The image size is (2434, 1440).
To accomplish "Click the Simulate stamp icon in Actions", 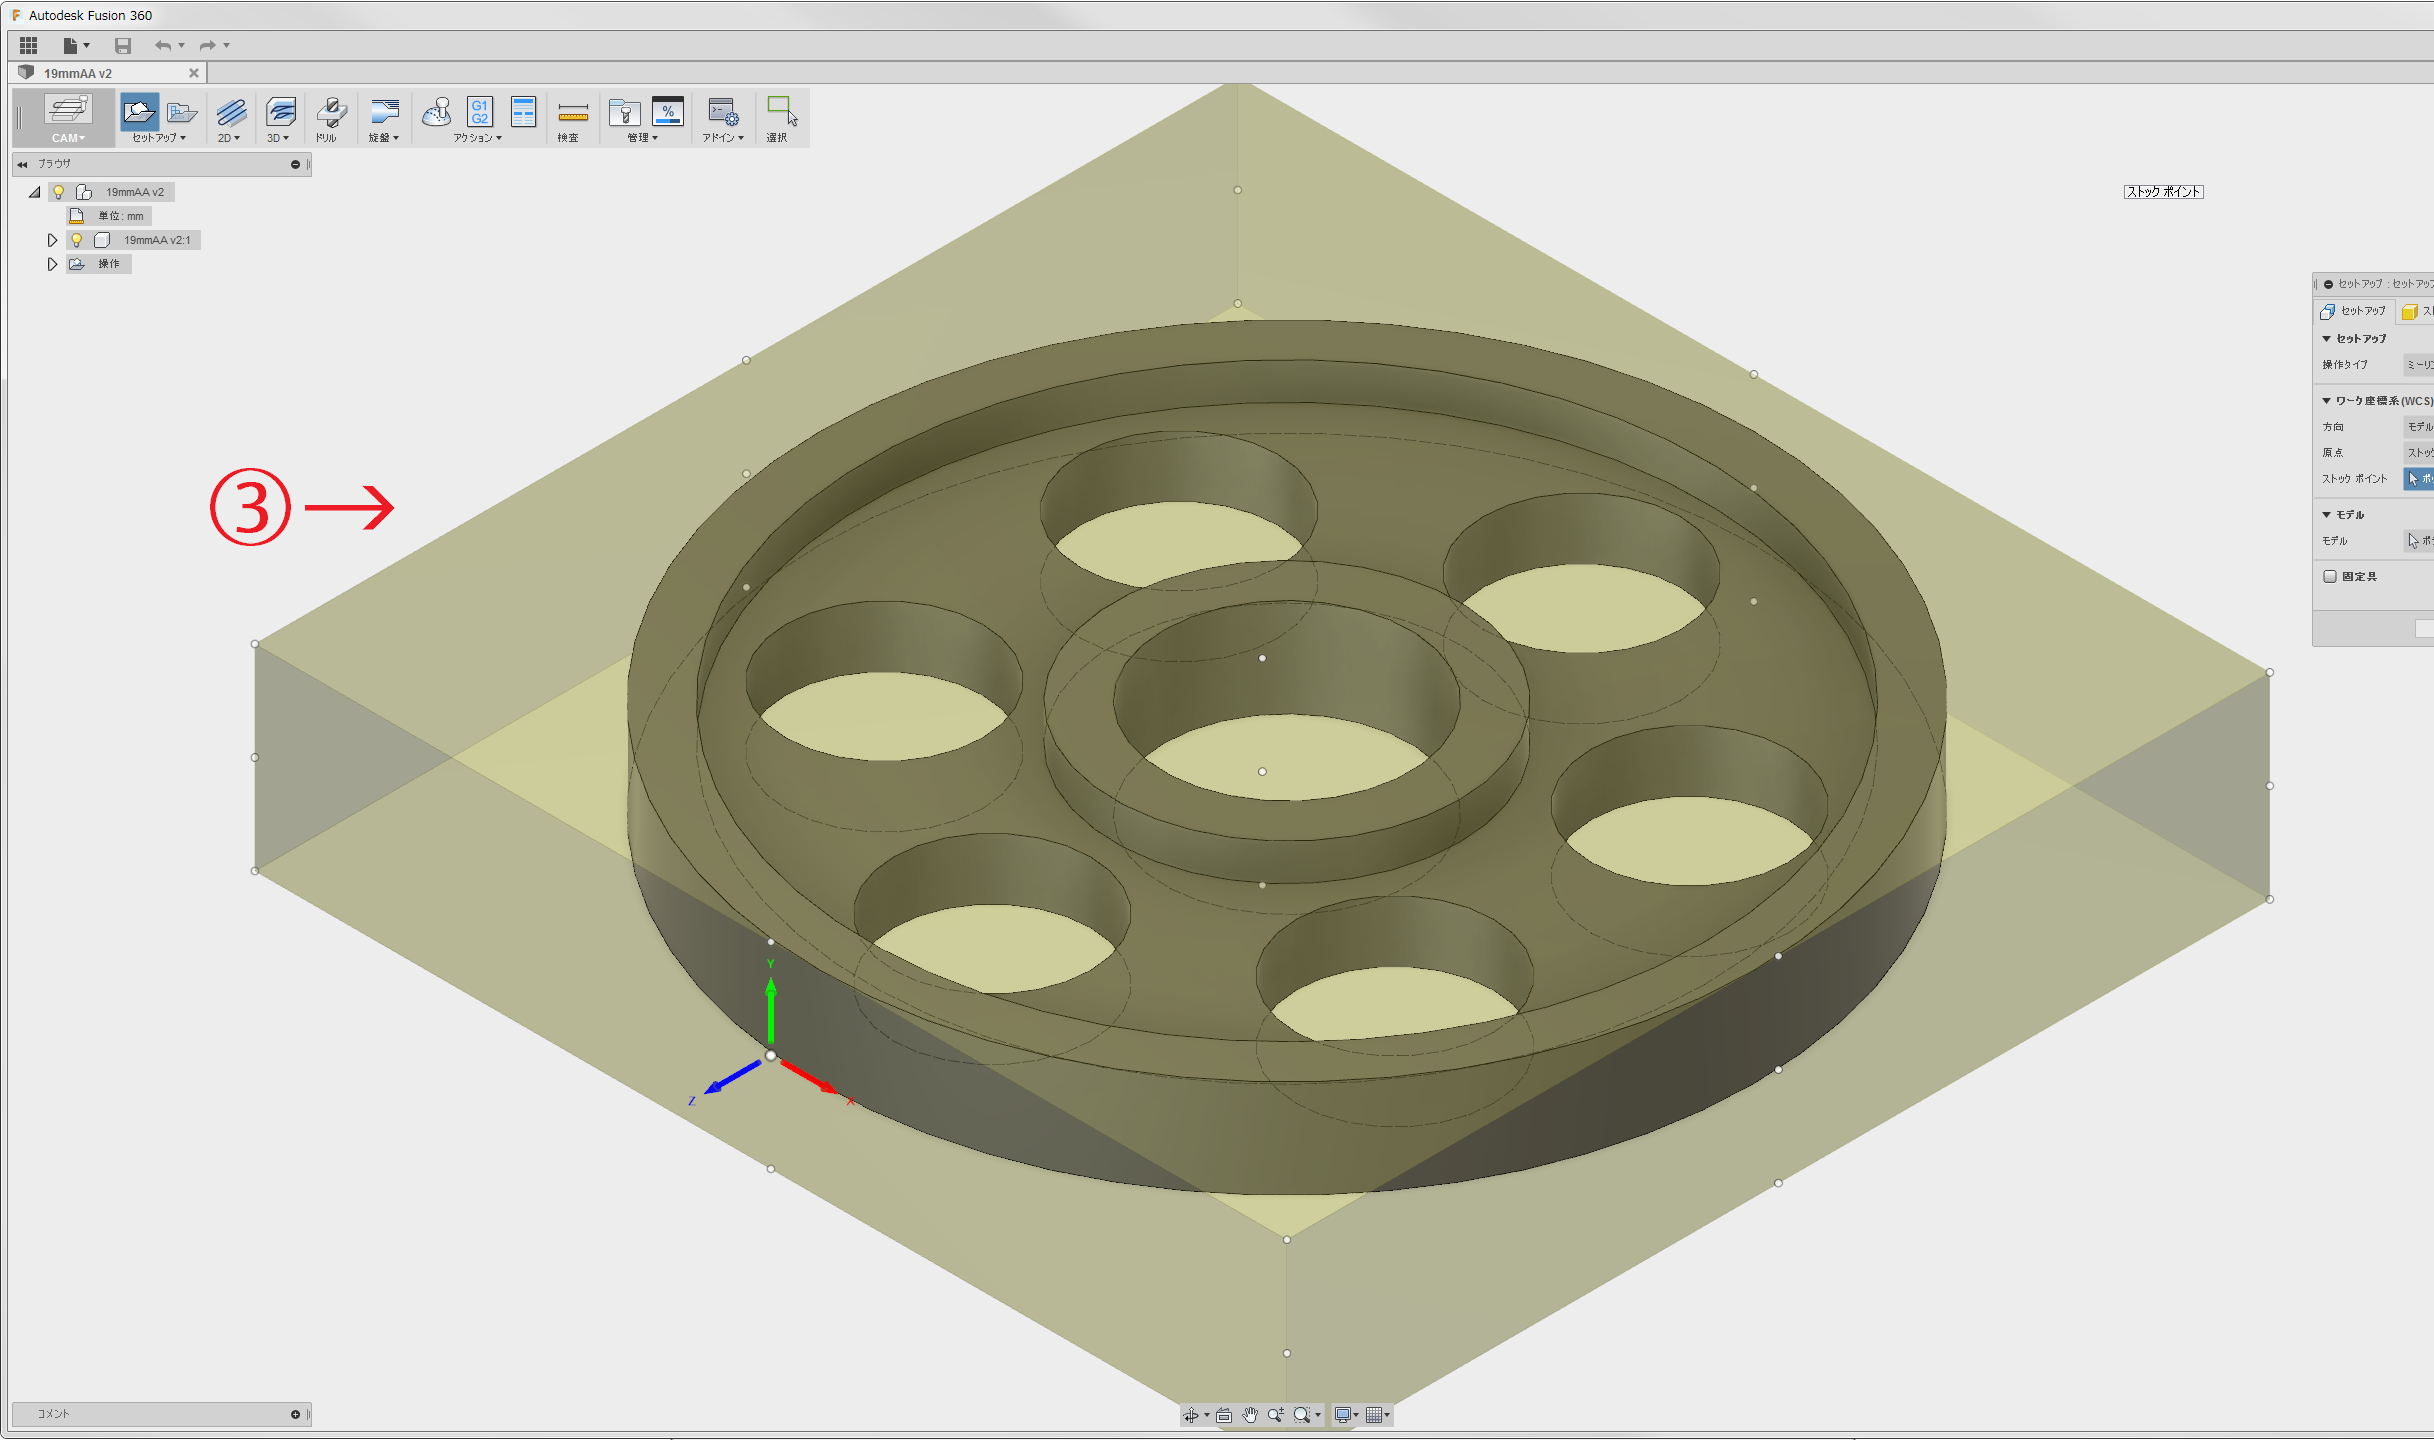I will point(436,112).
